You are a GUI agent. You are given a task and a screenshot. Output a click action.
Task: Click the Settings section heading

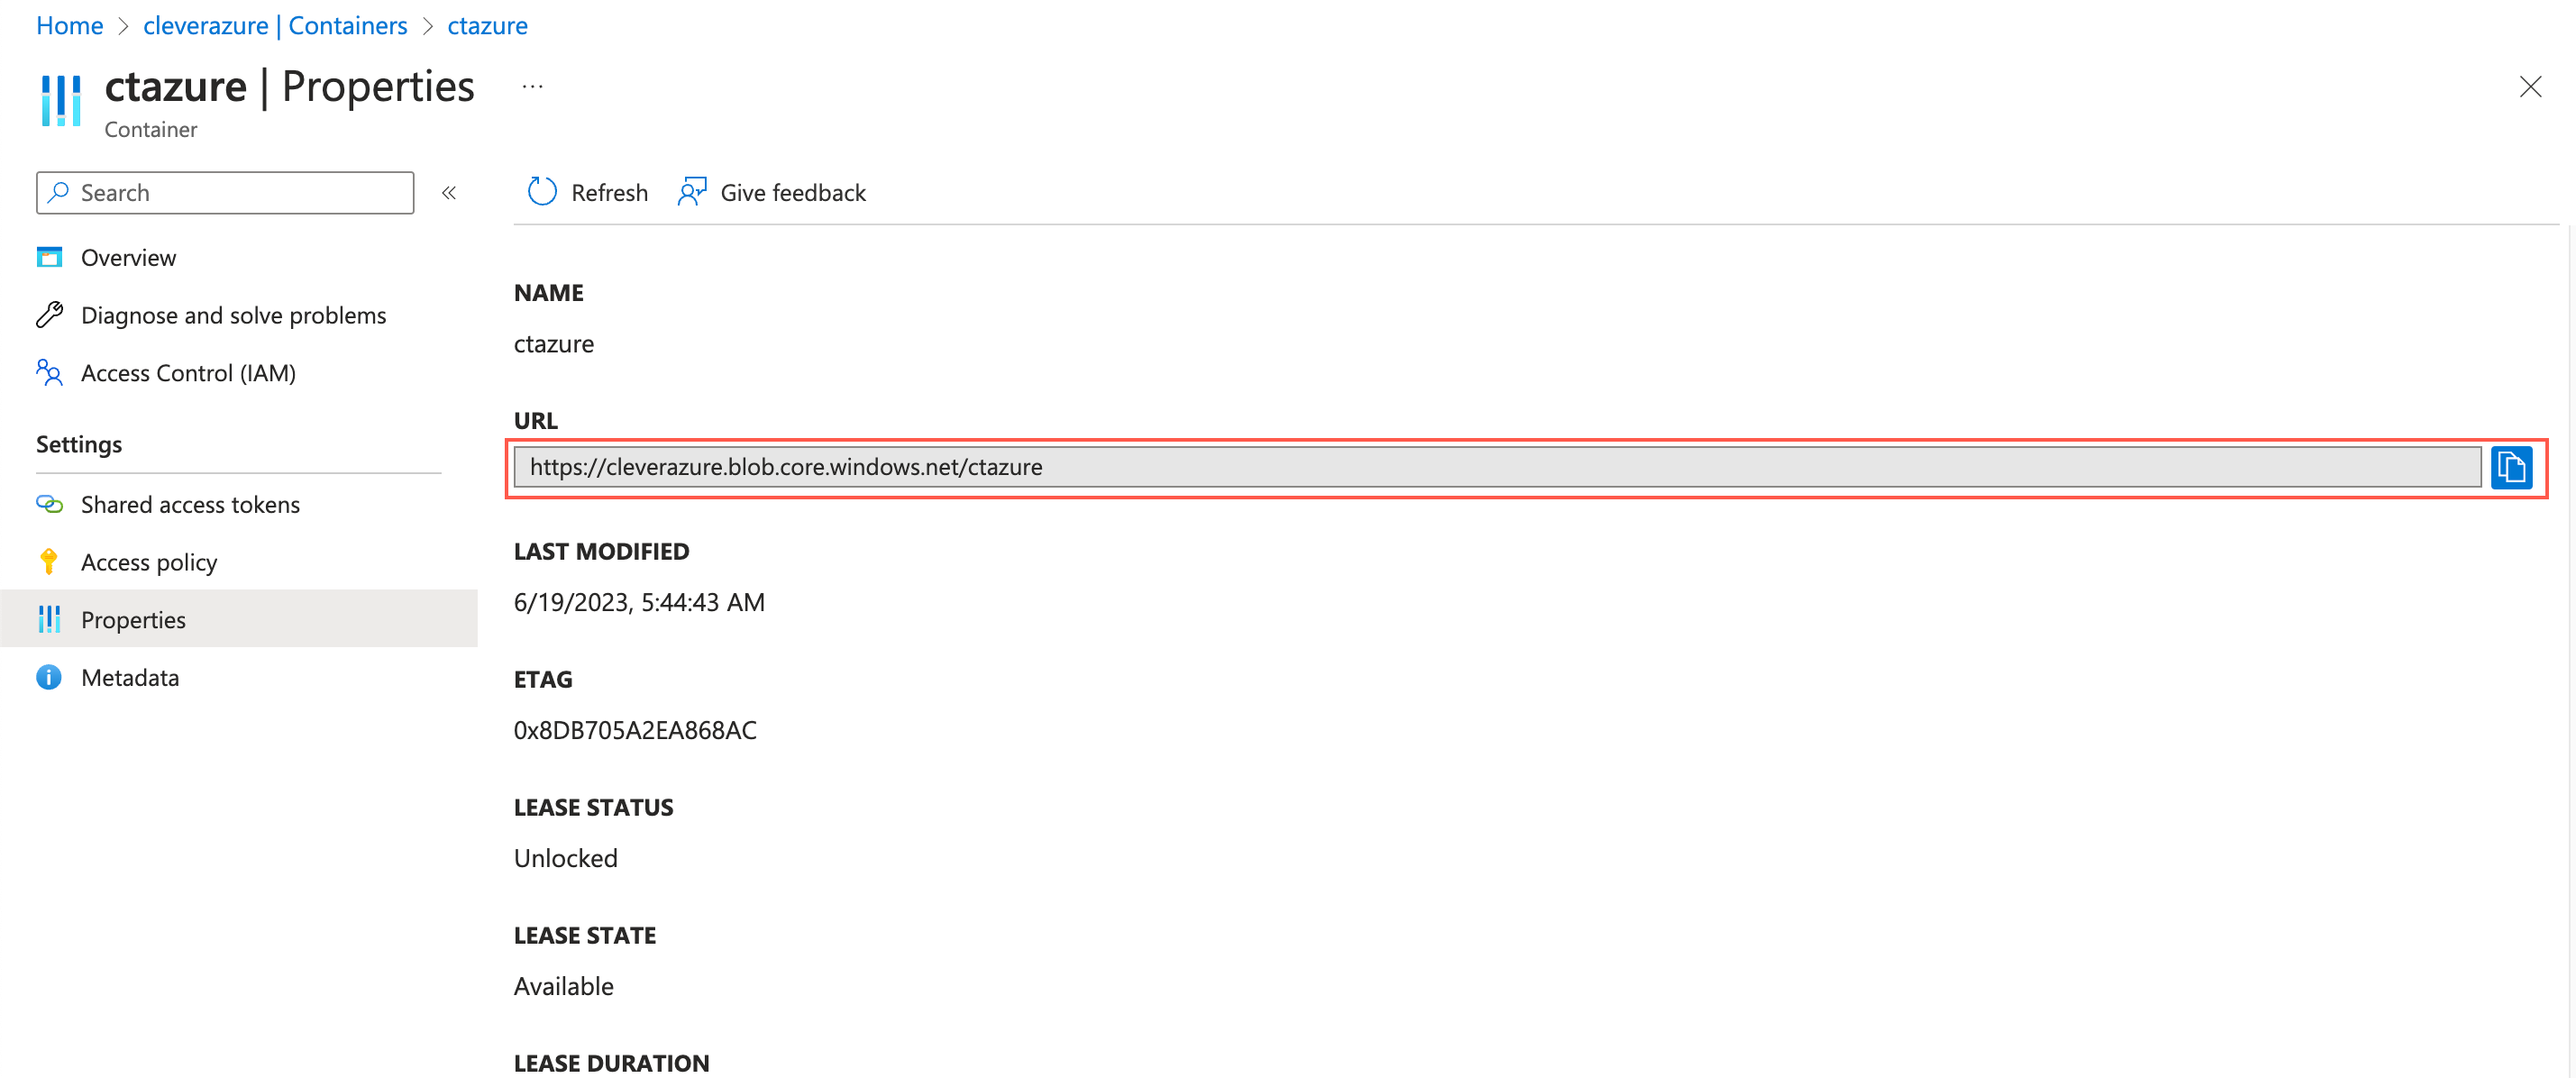coord(79,444)
